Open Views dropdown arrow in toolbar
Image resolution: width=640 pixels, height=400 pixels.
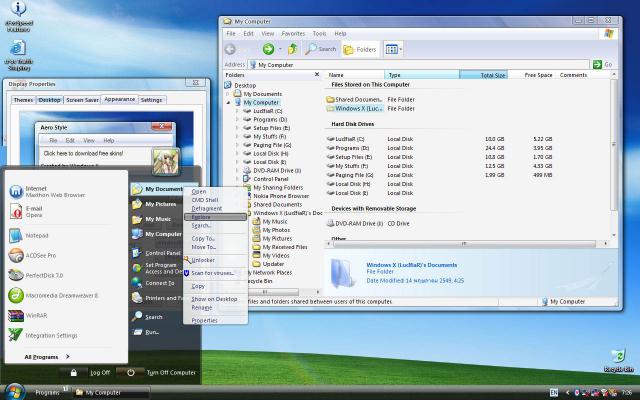[x=401, y=49]
